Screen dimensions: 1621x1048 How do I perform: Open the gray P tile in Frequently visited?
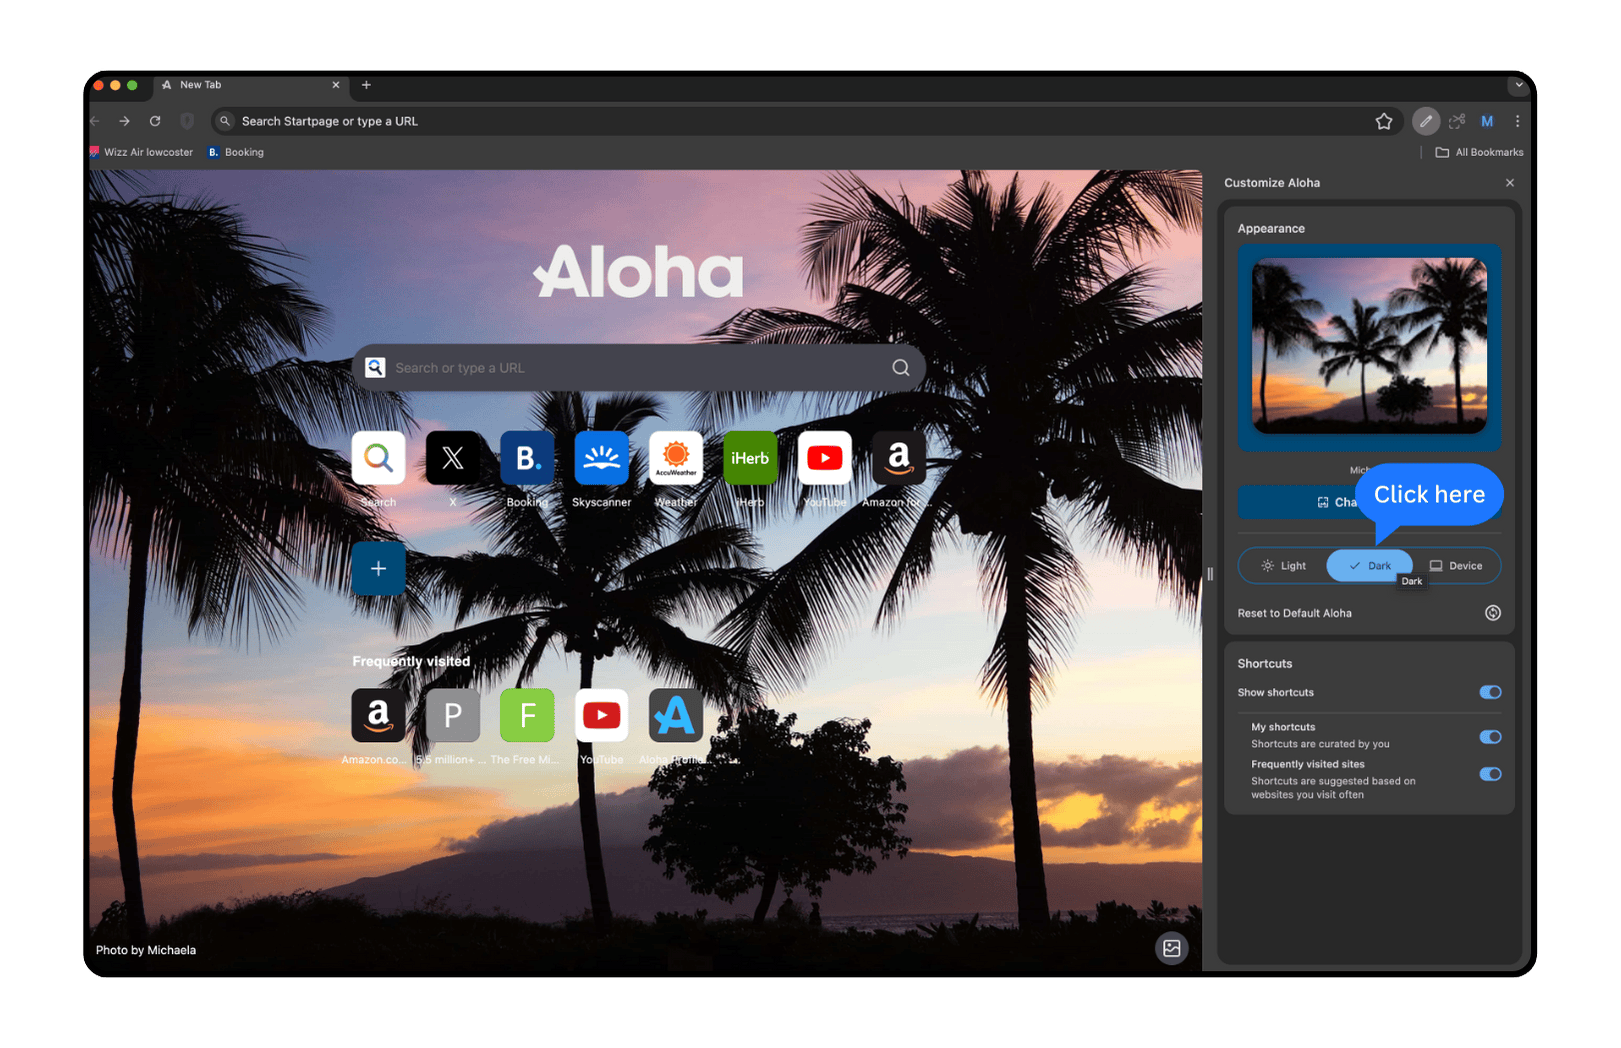pos(452,715)
